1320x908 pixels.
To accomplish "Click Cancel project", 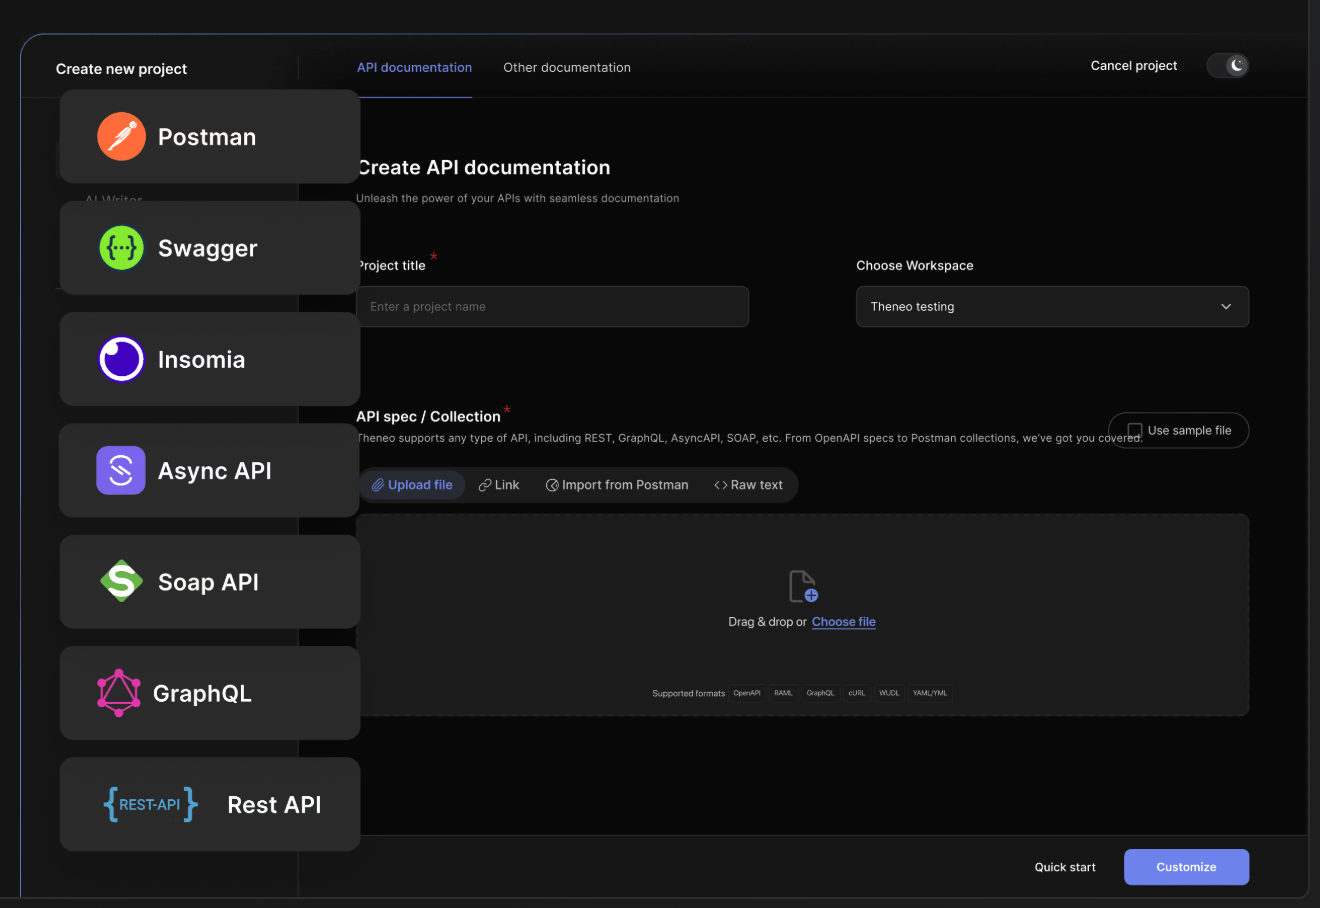I will tap(1134, 66).
